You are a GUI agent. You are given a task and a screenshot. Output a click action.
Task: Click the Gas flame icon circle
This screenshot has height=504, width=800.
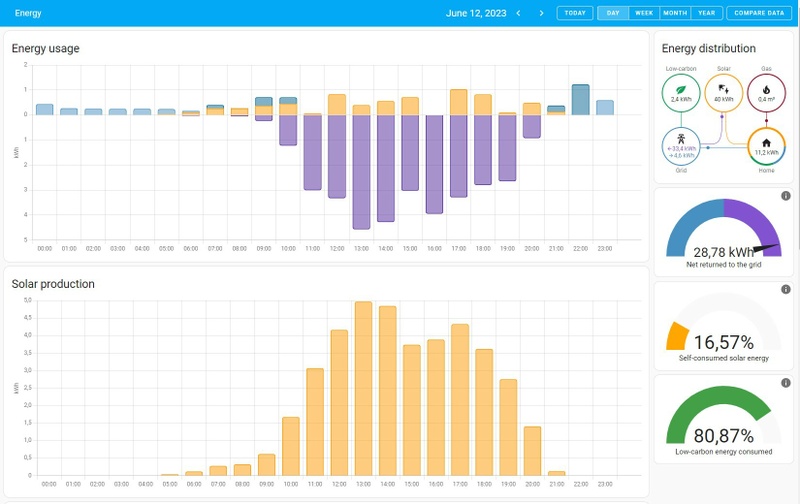pyautogui.click(x=766, y=93)
